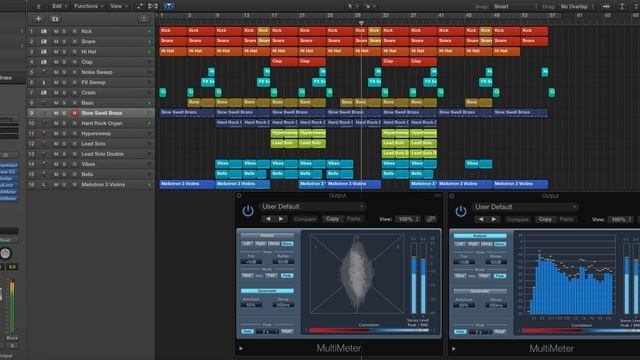This screenshot has height=360, width=640.
Task: Mute the Bass track
Action: 56,102
